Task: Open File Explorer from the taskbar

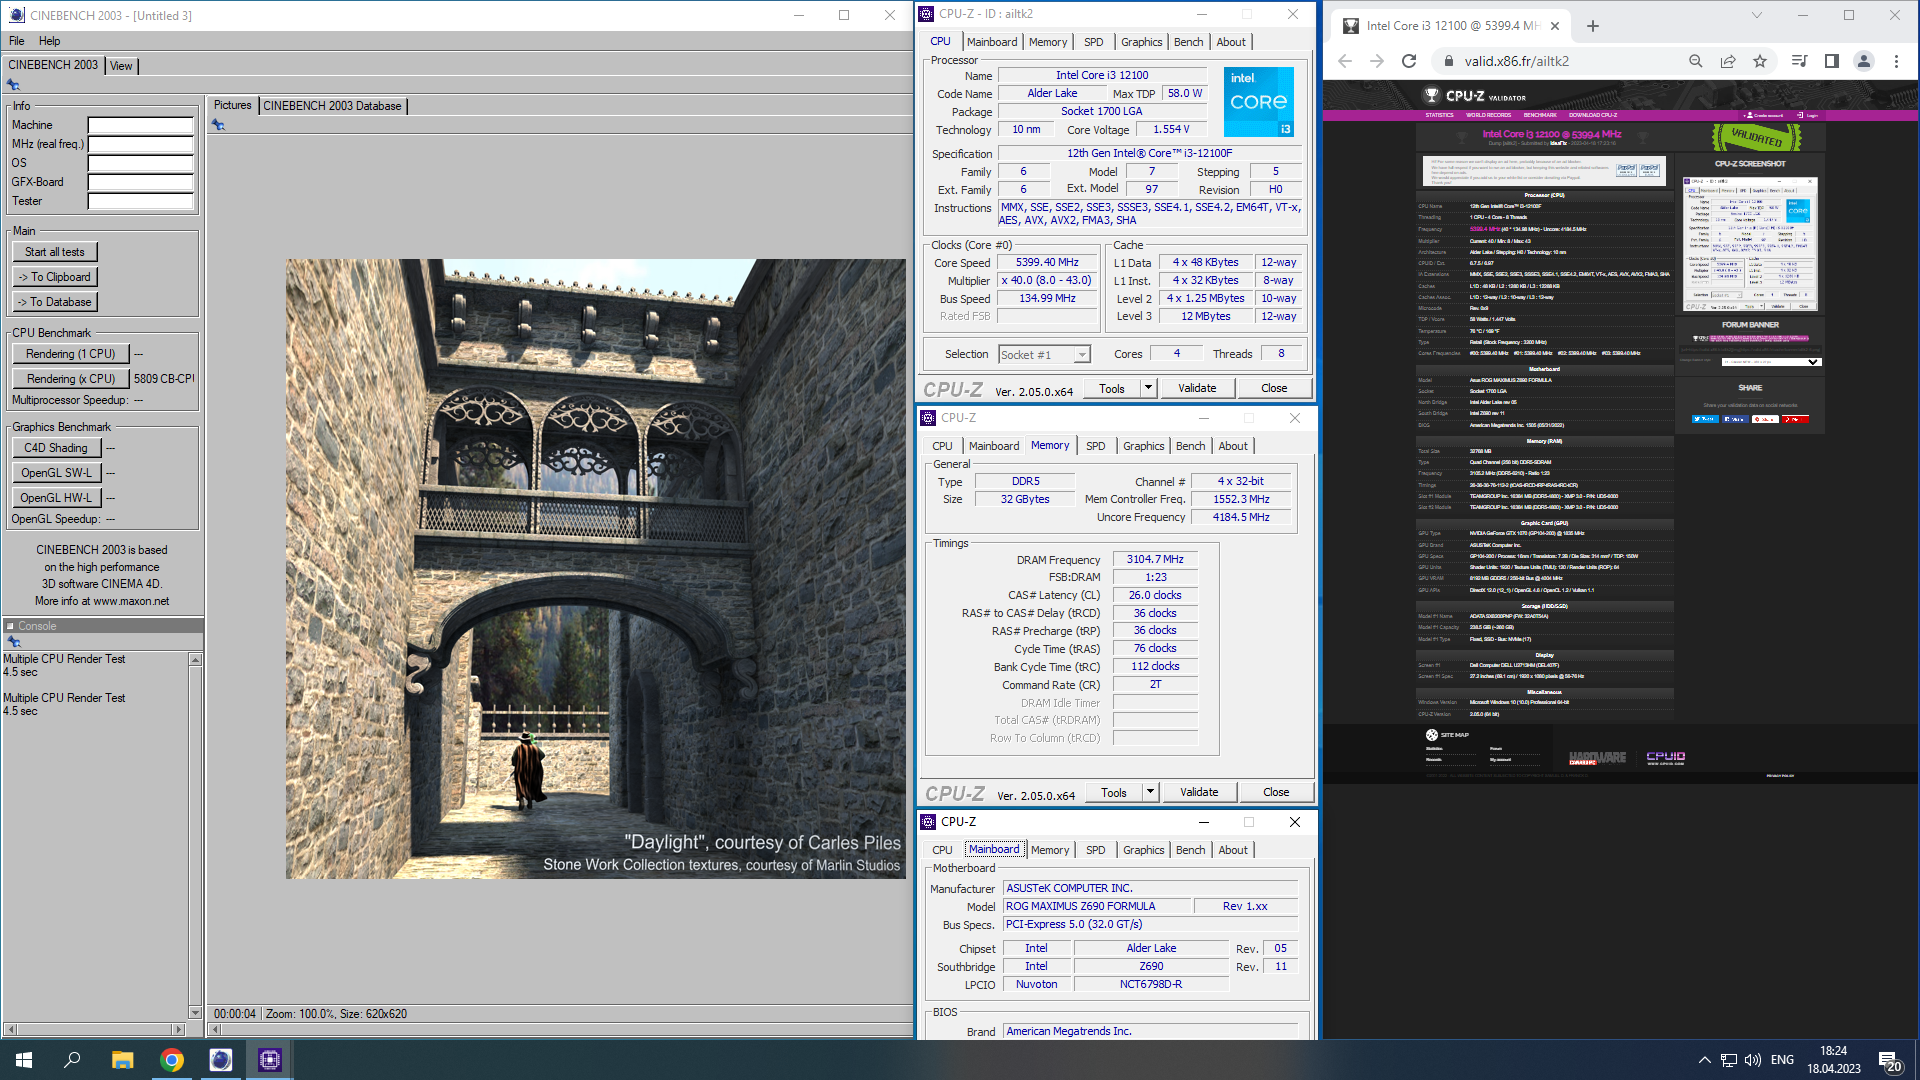Action: coord(122,1060)
